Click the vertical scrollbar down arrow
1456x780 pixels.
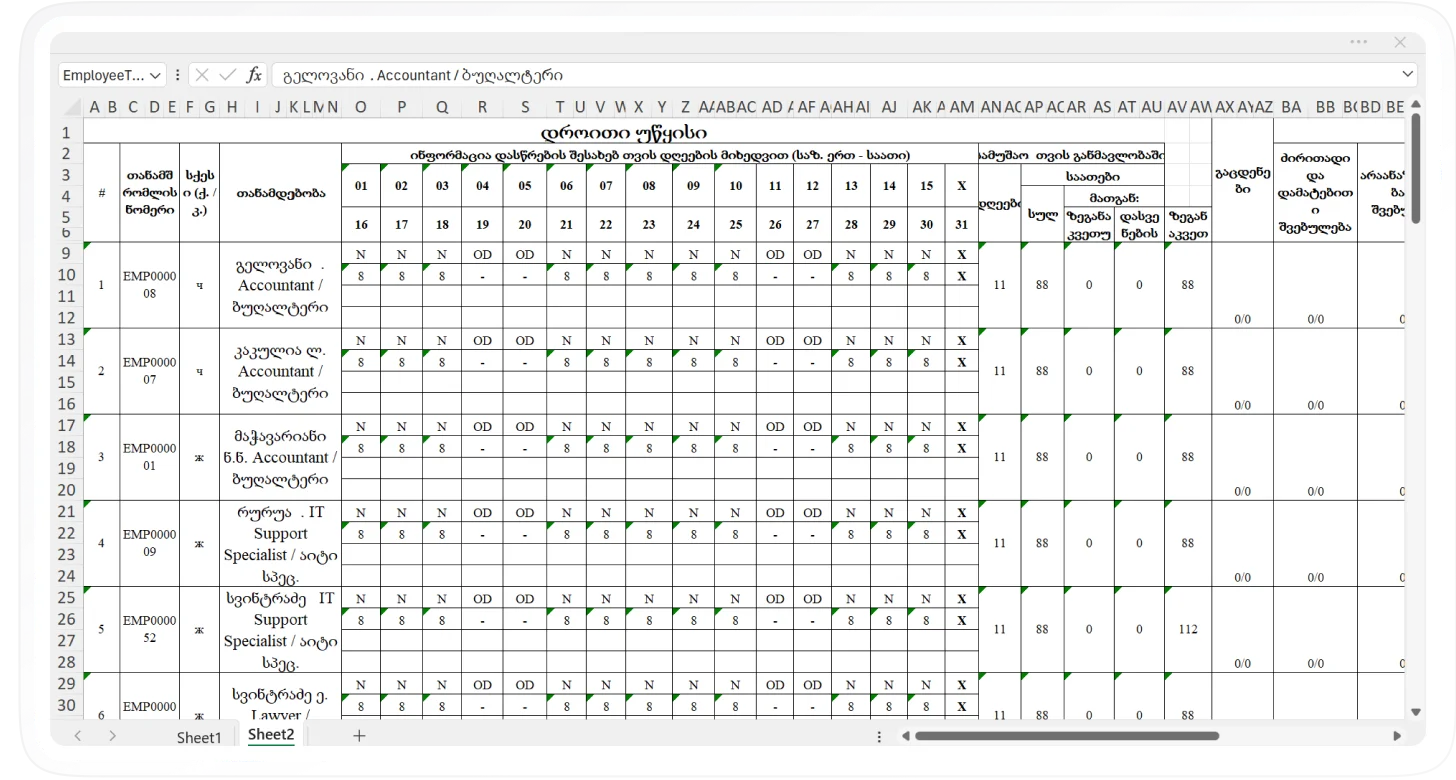point(1415,711)
